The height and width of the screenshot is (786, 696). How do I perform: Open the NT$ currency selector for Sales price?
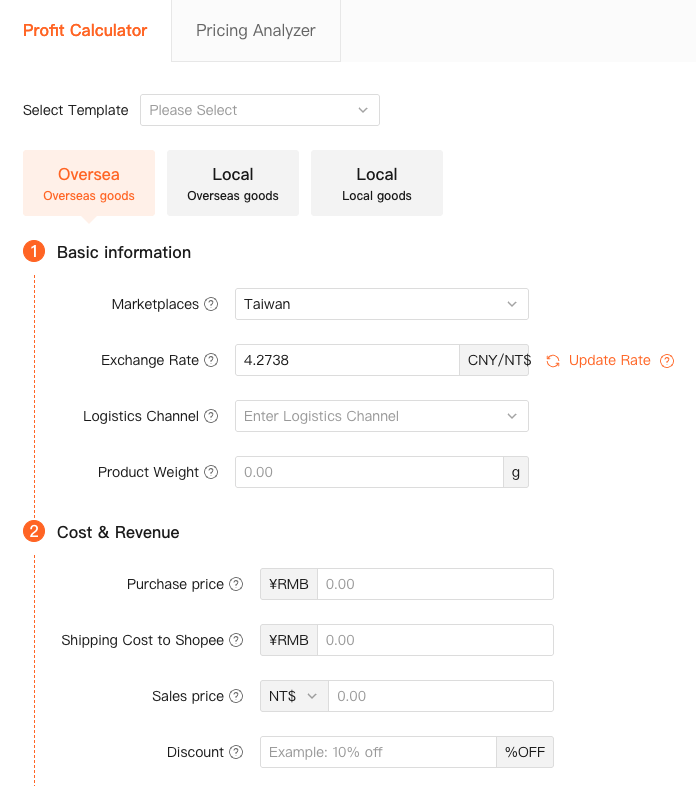(294, 696)
